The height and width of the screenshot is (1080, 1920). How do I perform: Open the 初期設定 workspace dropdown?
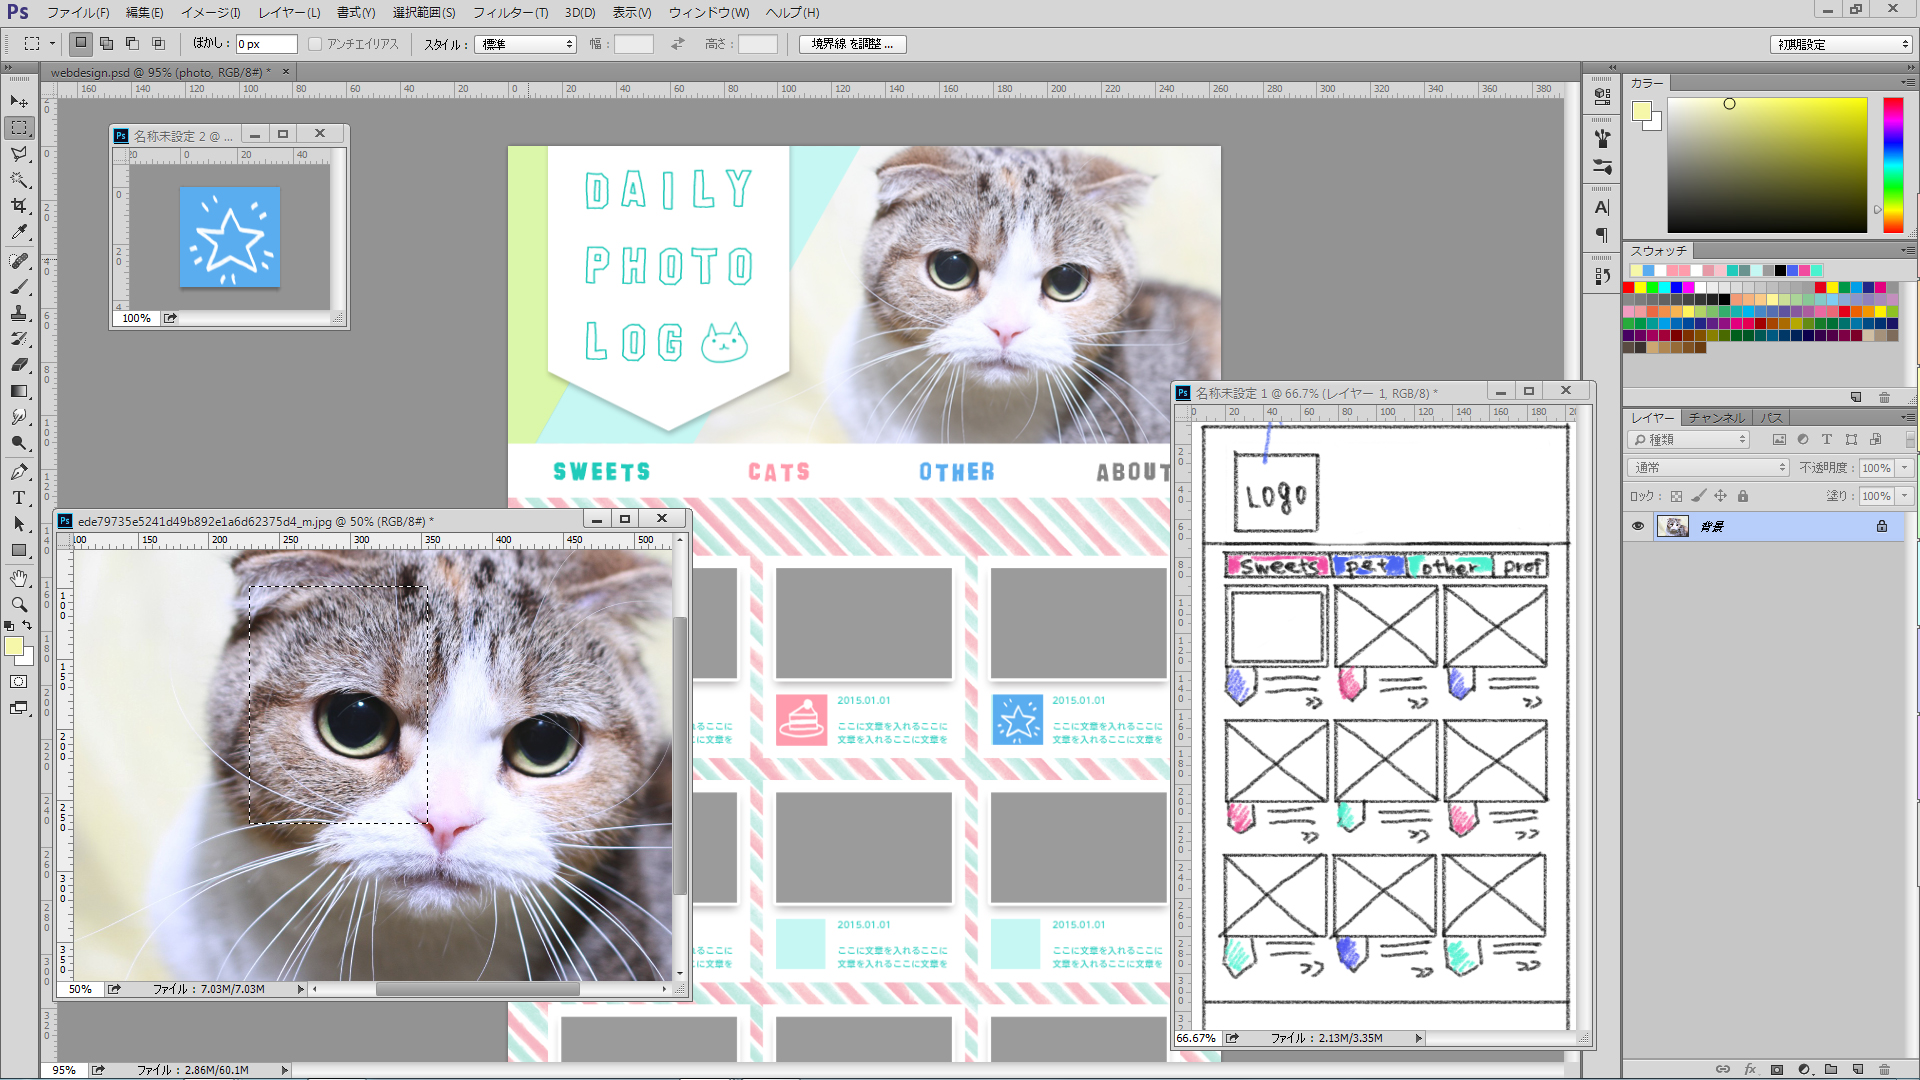(x=1841, y=44)
